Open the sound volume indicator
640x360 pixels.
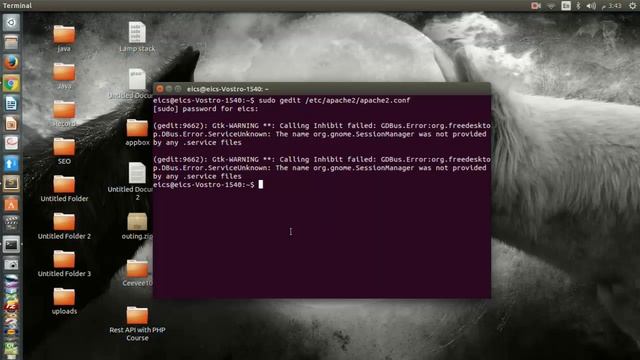591,5
